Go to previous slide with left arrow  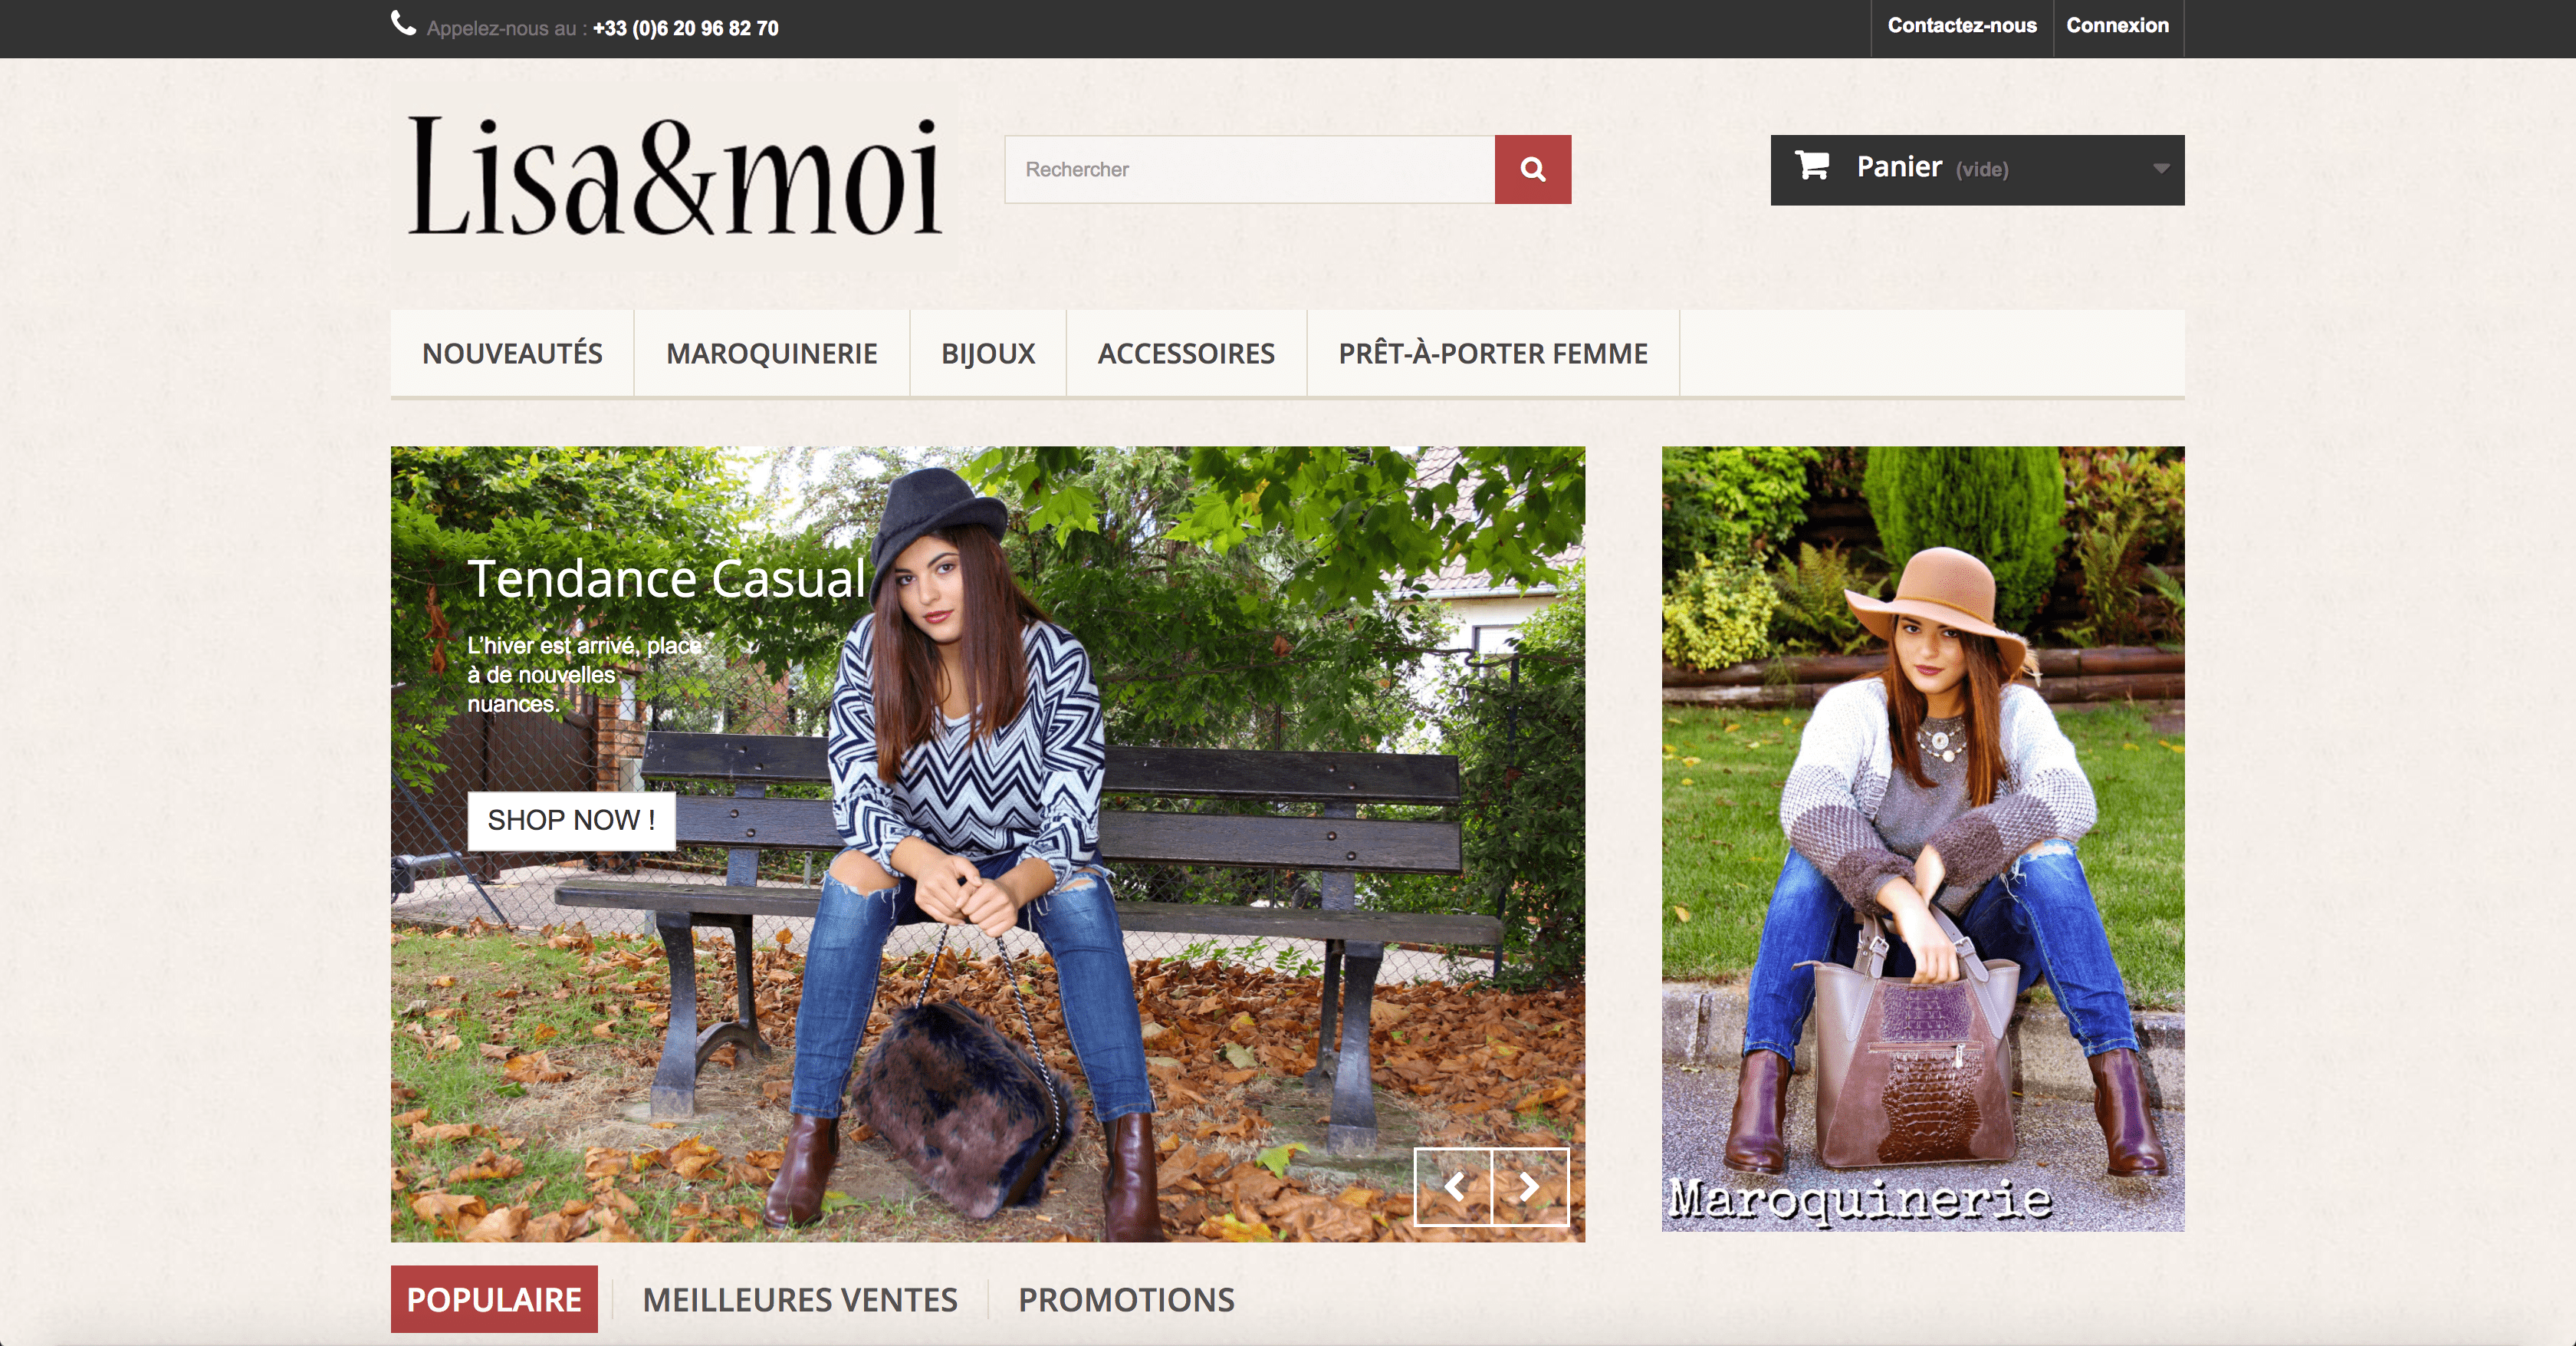(1453, 1187)
